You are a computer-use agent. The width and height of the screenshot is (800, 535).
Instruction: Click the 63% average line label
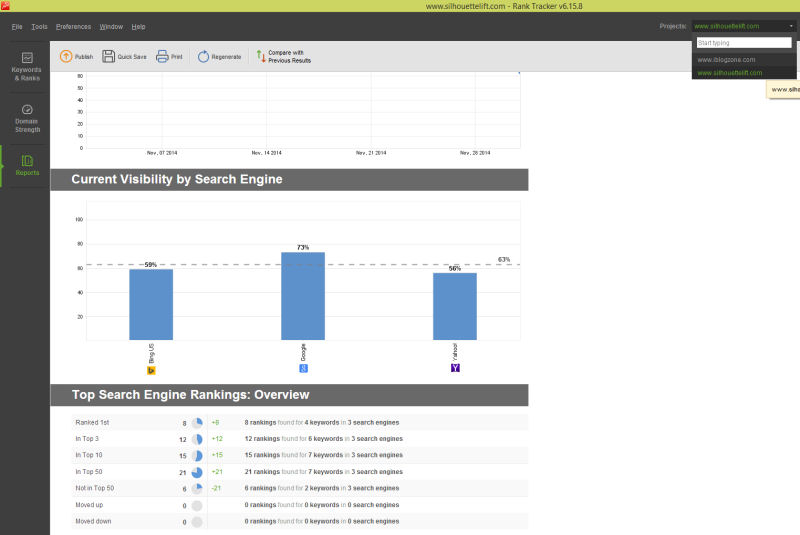tap(504, 260)
